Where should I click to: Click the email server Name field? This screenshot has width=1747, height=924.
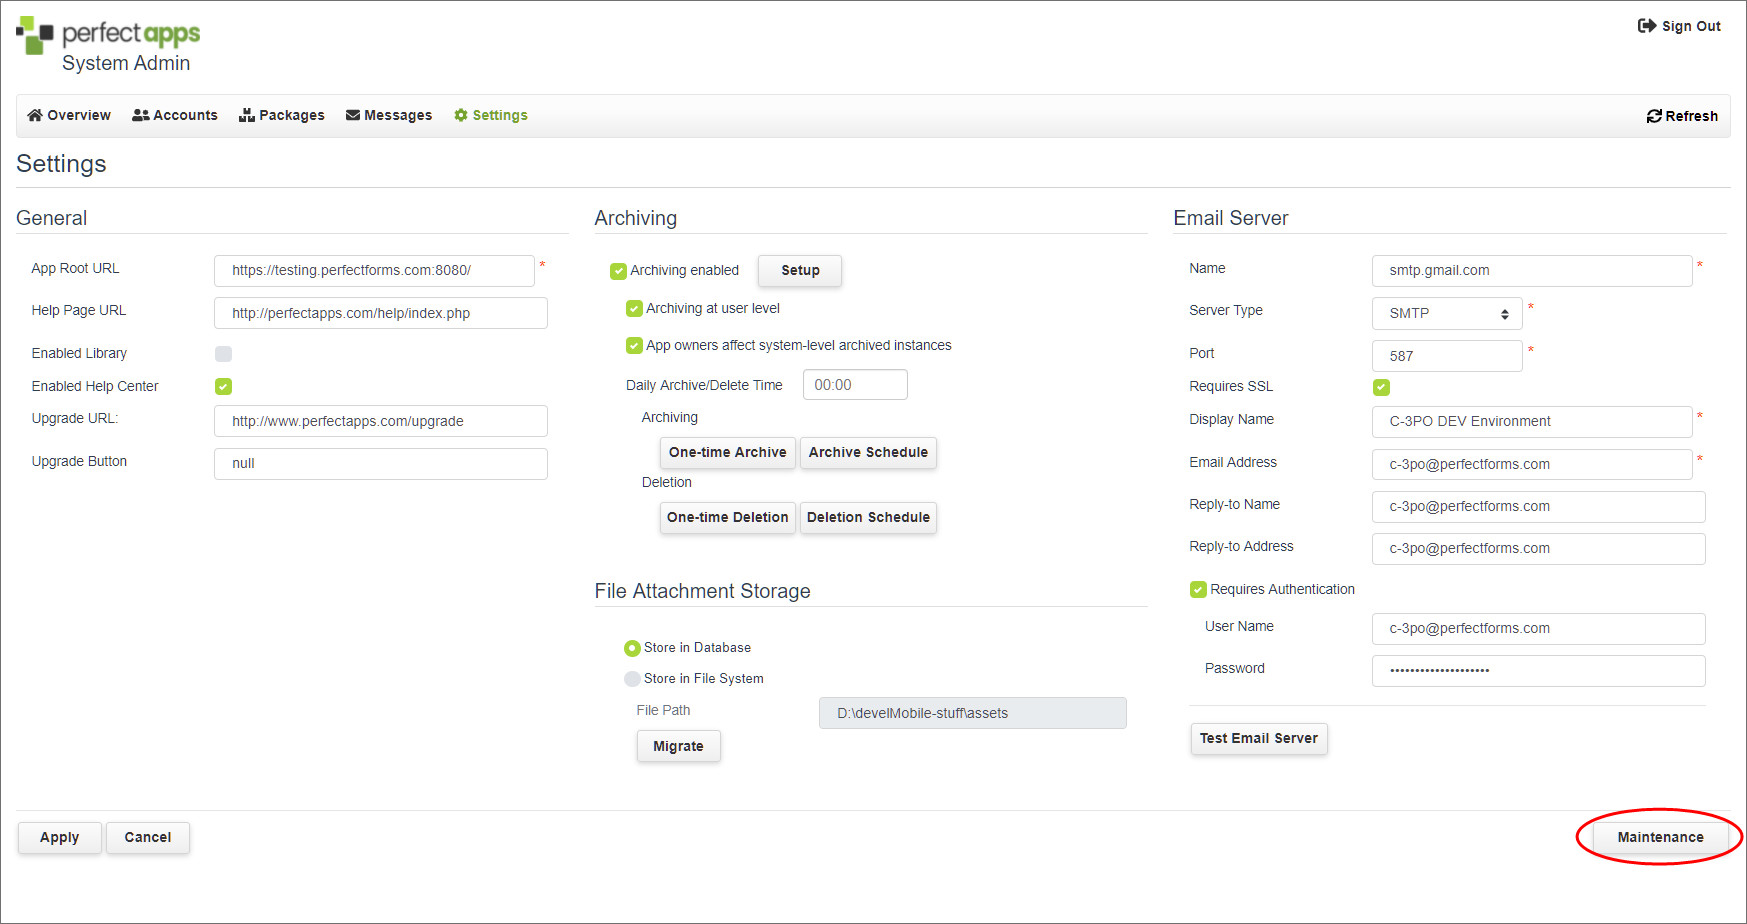(x=1532, y=271)
